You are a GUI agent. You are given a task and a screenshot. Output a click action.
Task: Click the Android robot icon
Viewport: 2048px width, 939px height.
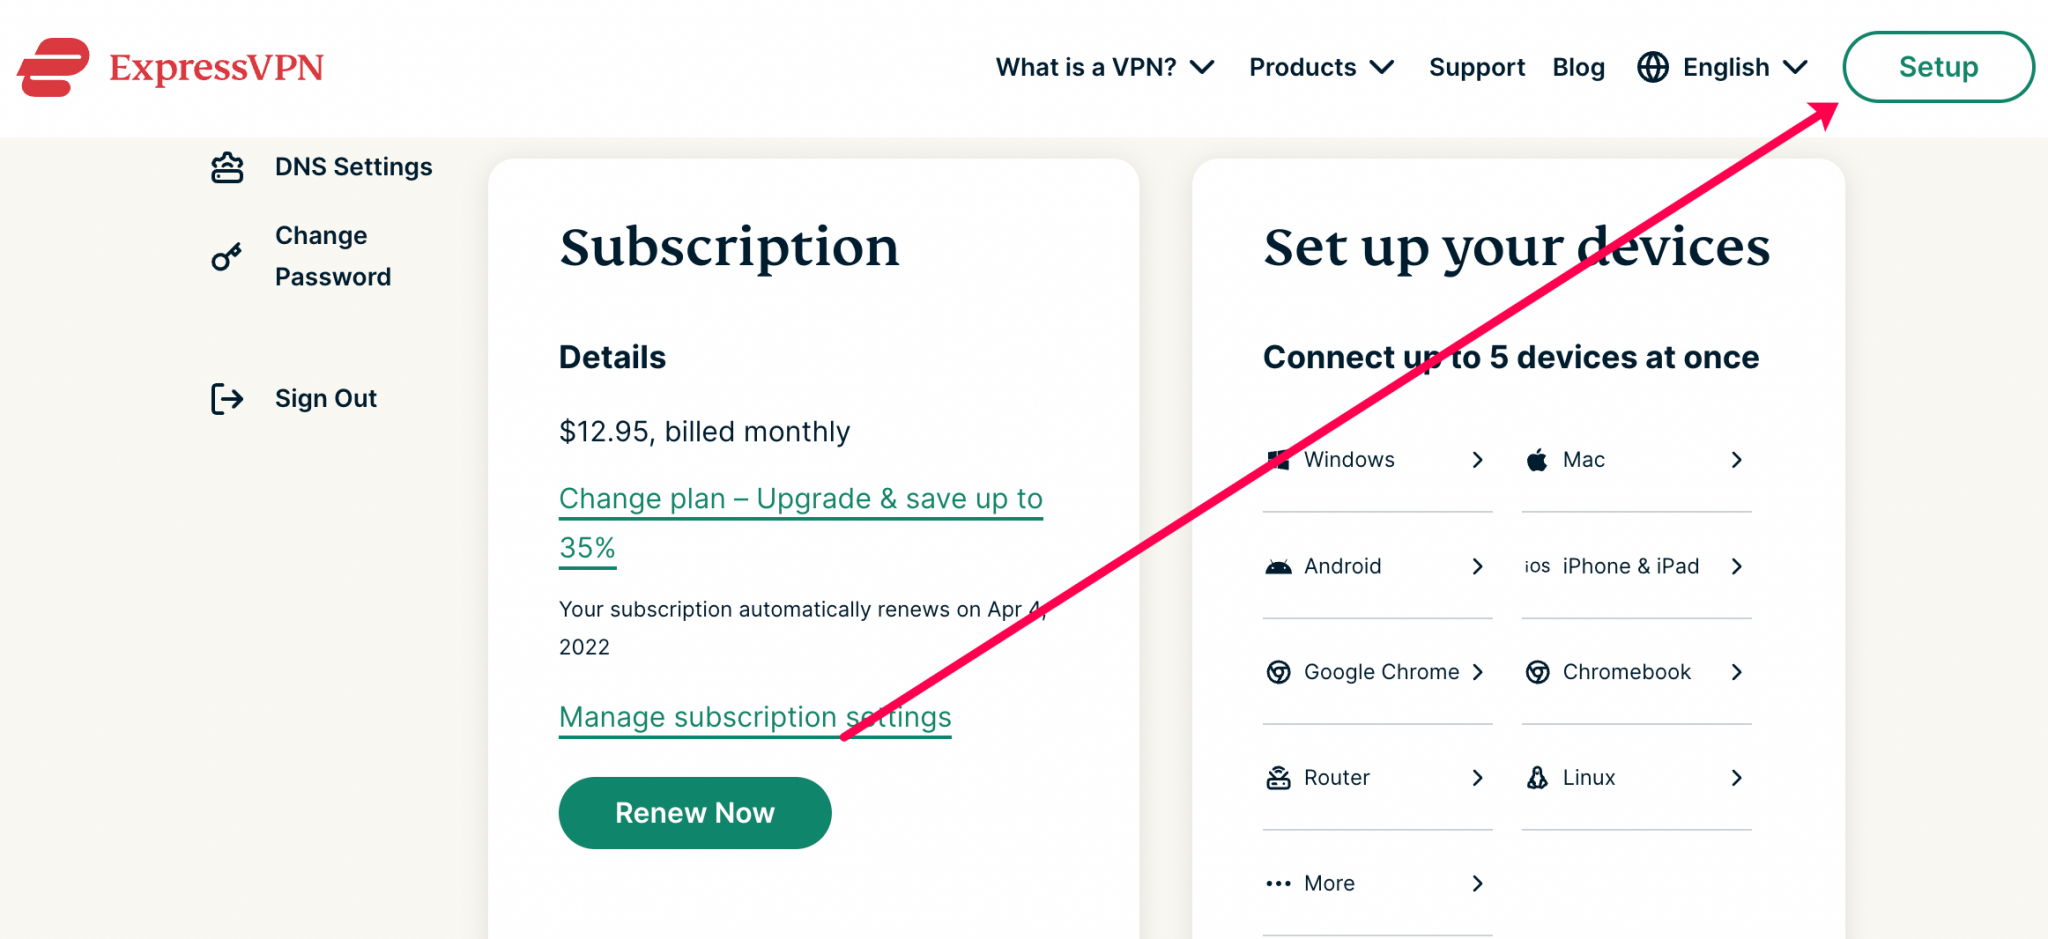[x=1278, y=566]
